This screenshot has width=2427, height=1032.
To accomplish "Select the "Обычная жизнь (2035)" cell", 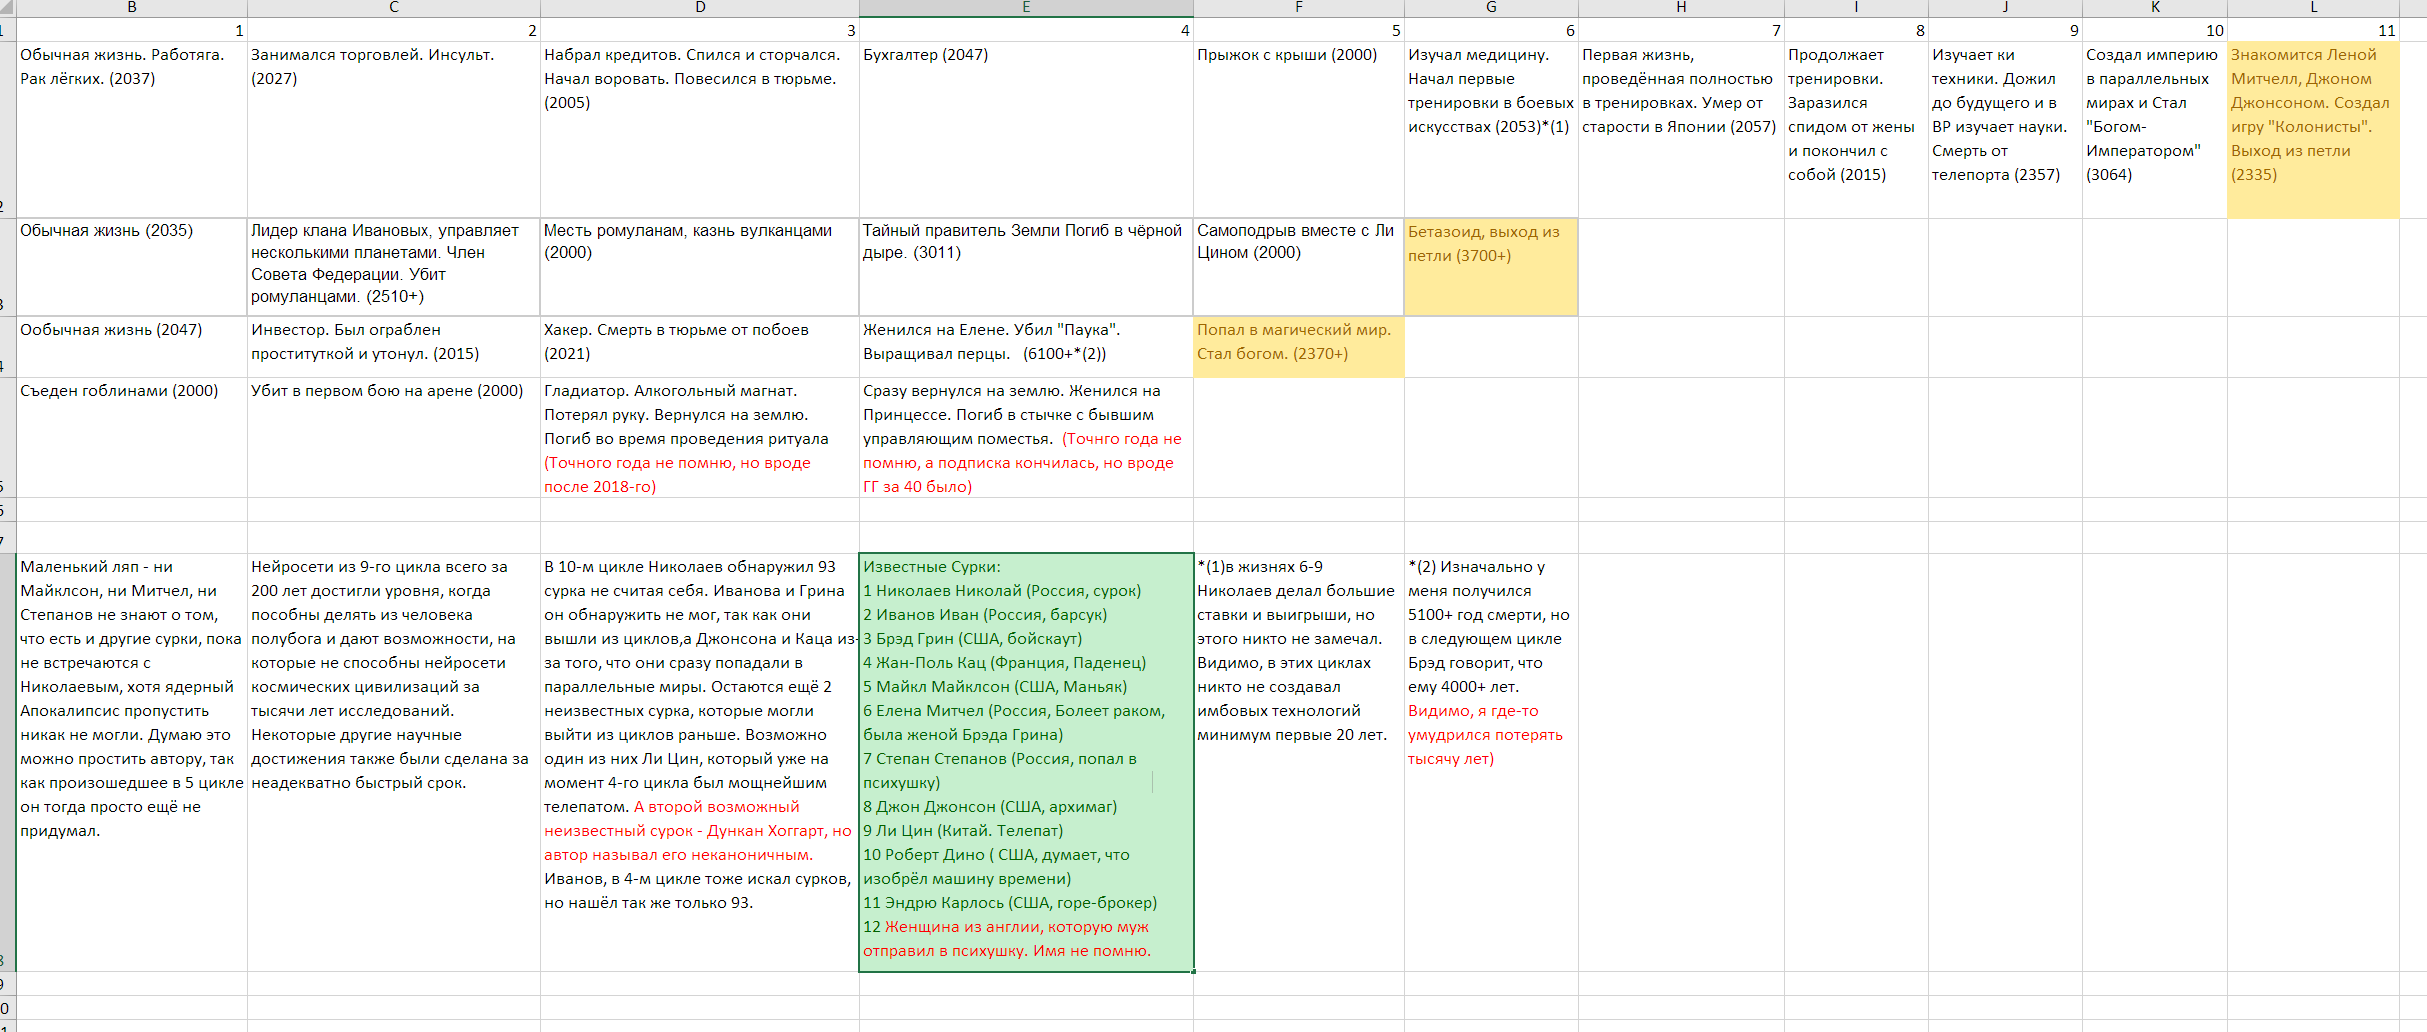I will [x=132, y=267].
